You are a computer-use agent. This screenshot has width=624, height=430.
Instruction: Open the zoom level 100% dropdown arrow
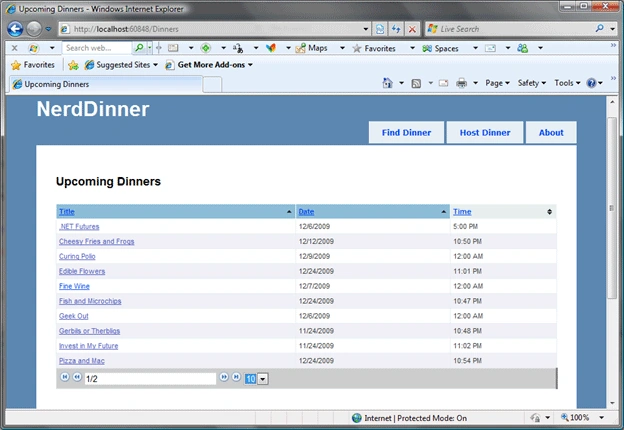(602, 417)
